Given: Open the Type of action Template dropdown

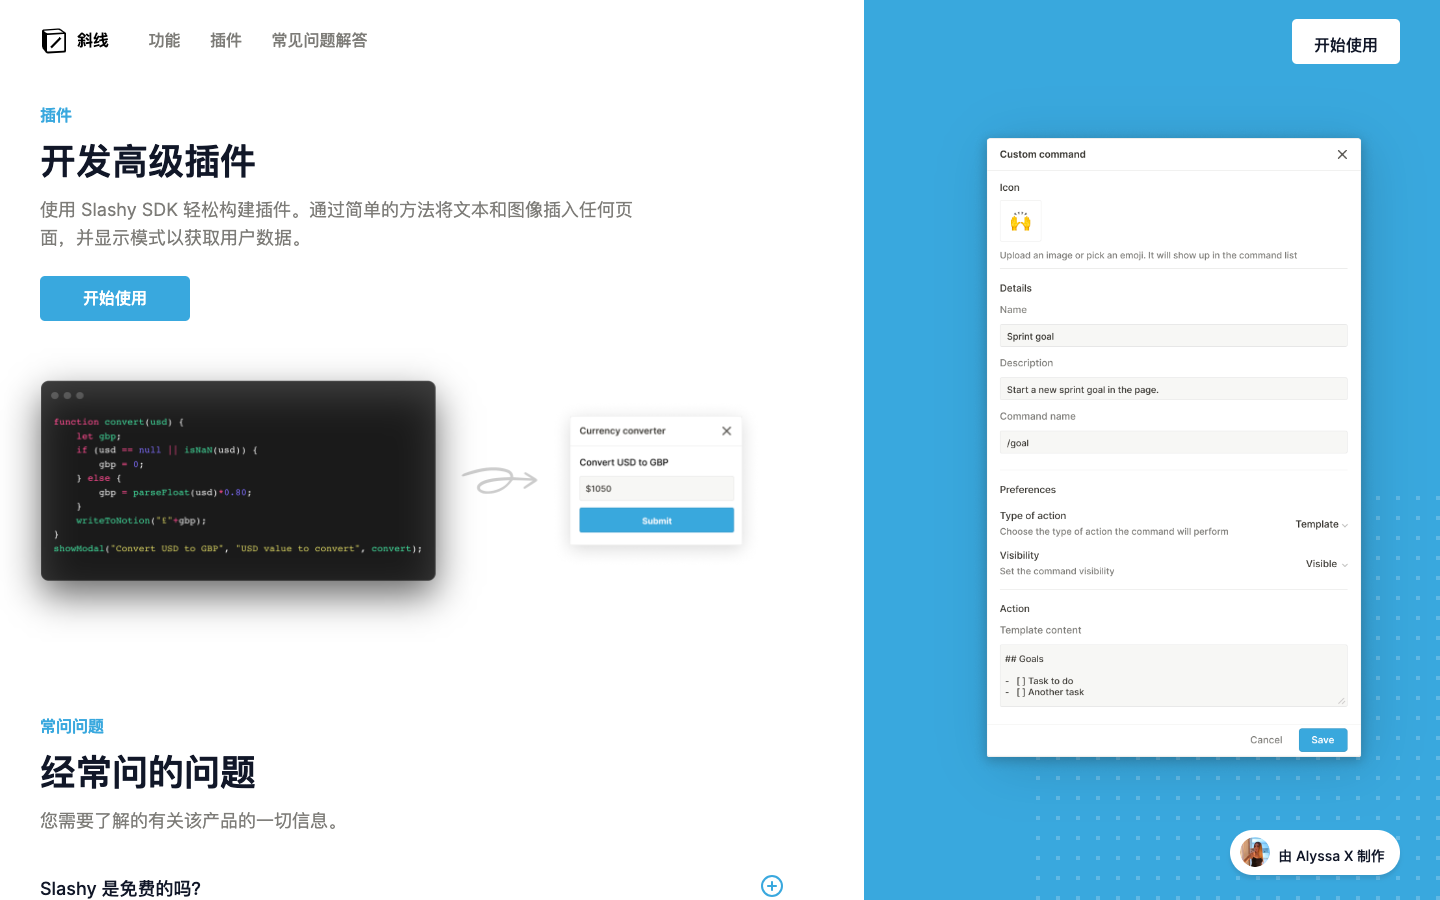Looking at the screenshot, I should click(1321, 524).
